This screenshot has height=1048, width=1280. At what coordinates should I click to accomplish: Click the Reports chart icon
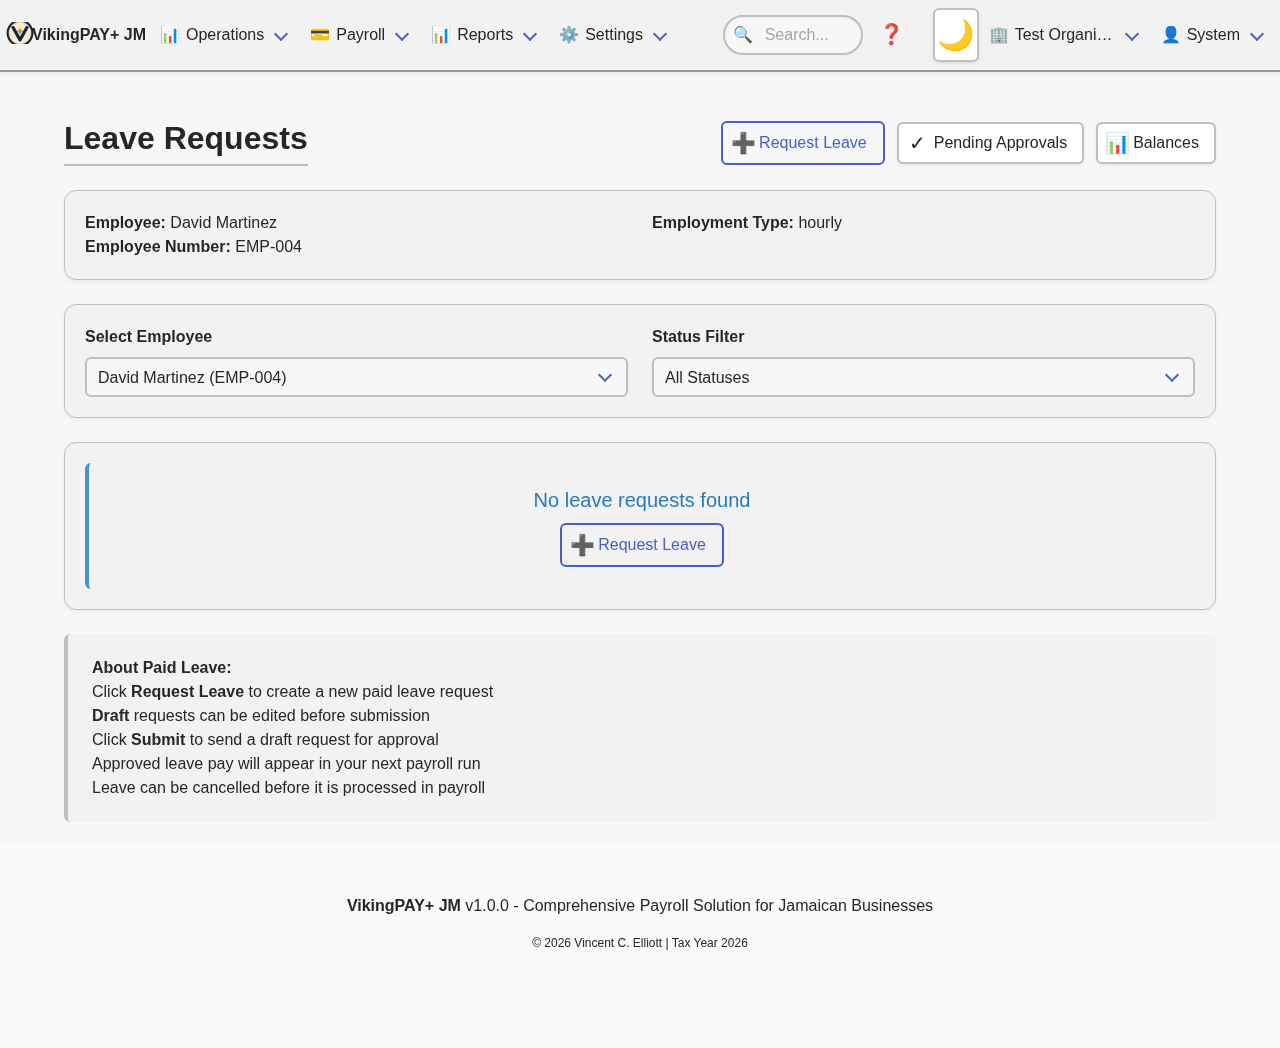click(x=441, y=35)
